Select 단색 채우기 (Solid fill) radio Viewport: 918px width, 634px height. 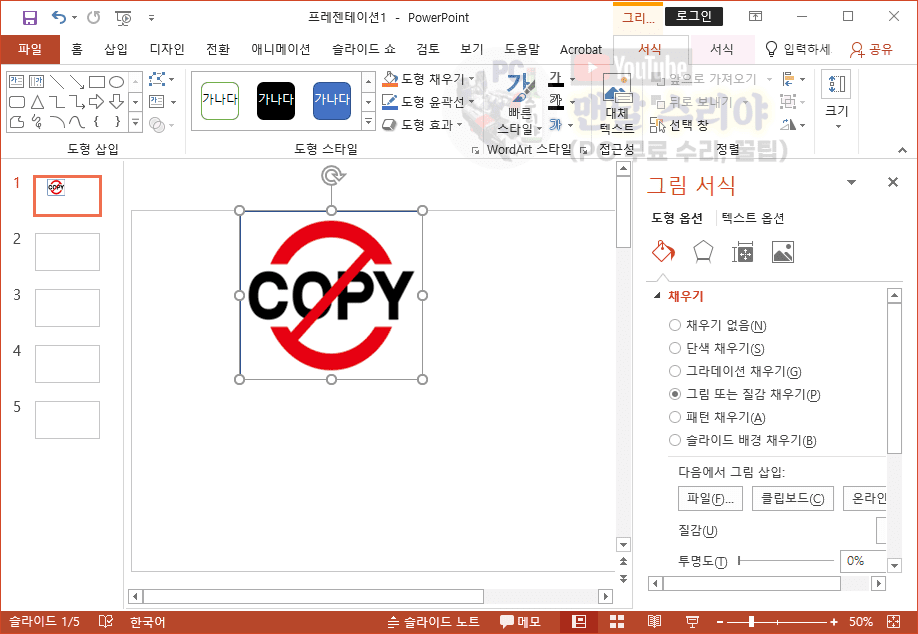[675, 348]
